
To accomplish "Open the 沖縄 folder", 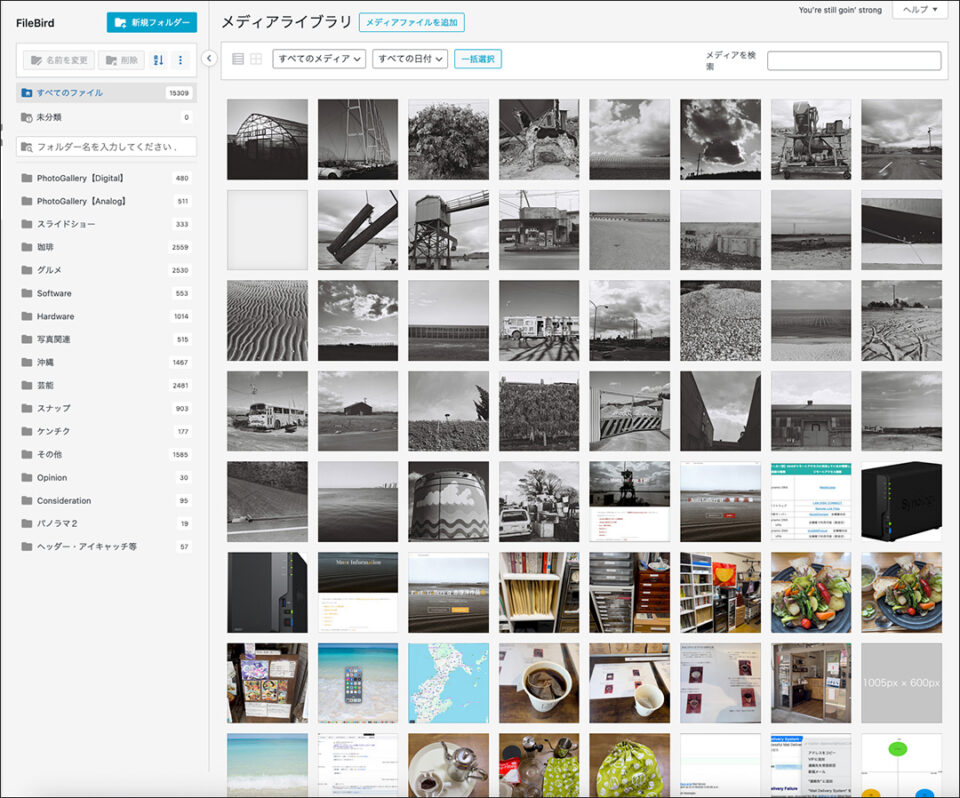I will [x=106, y=363].
